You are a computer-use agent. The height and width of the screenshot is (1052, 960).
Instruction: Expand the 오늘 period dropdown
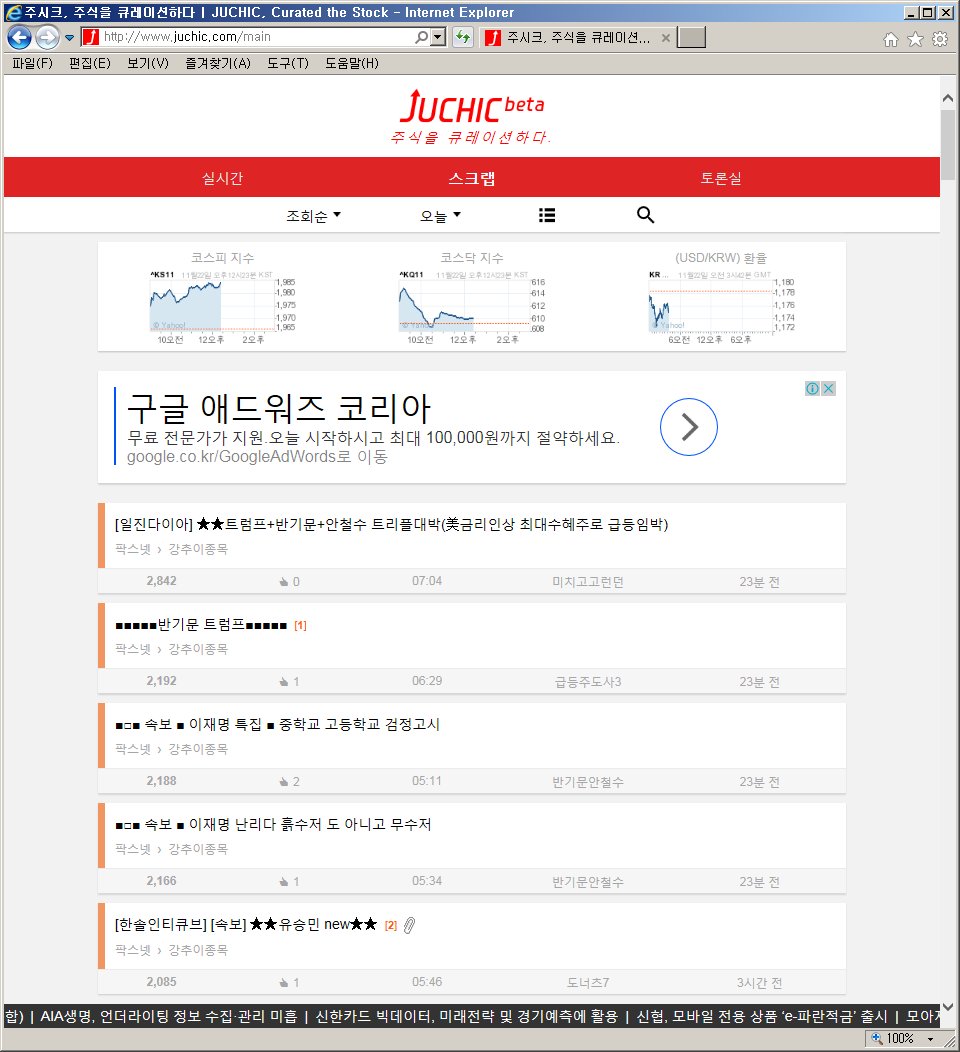(x=440, y=216)
